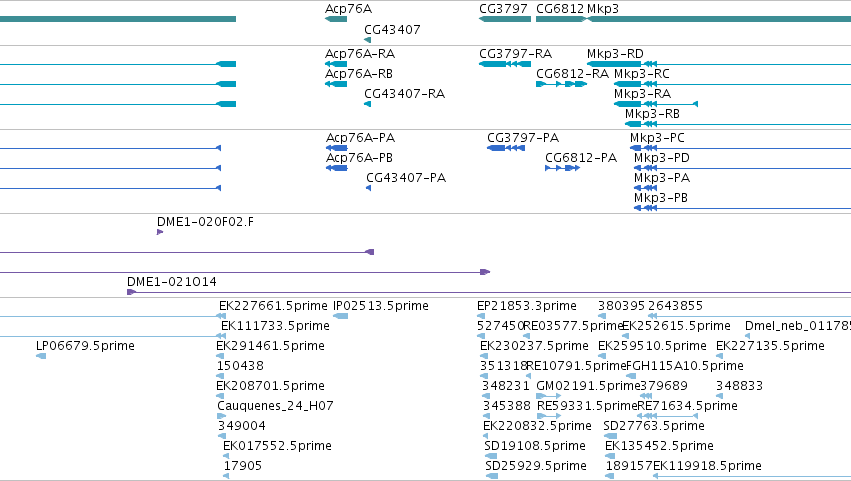Select the Acp76A-PA protein feature
The image size is (851, 481).
[336, 148]
